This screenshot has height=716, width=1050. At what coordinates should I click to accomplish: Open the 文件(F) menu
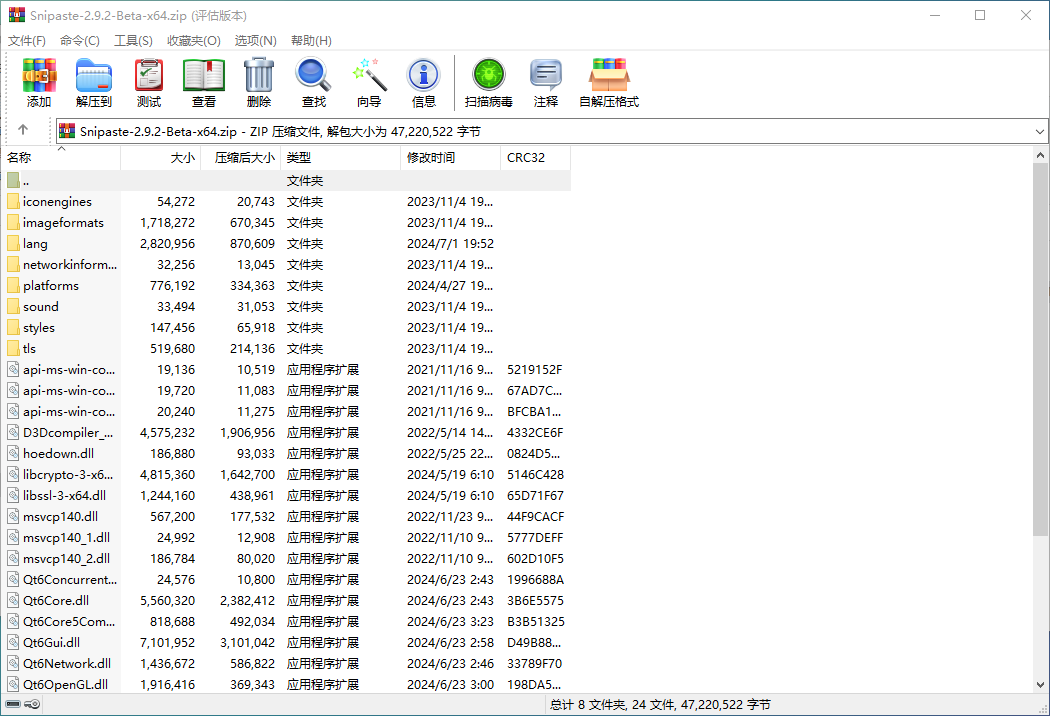click(27, 41)
